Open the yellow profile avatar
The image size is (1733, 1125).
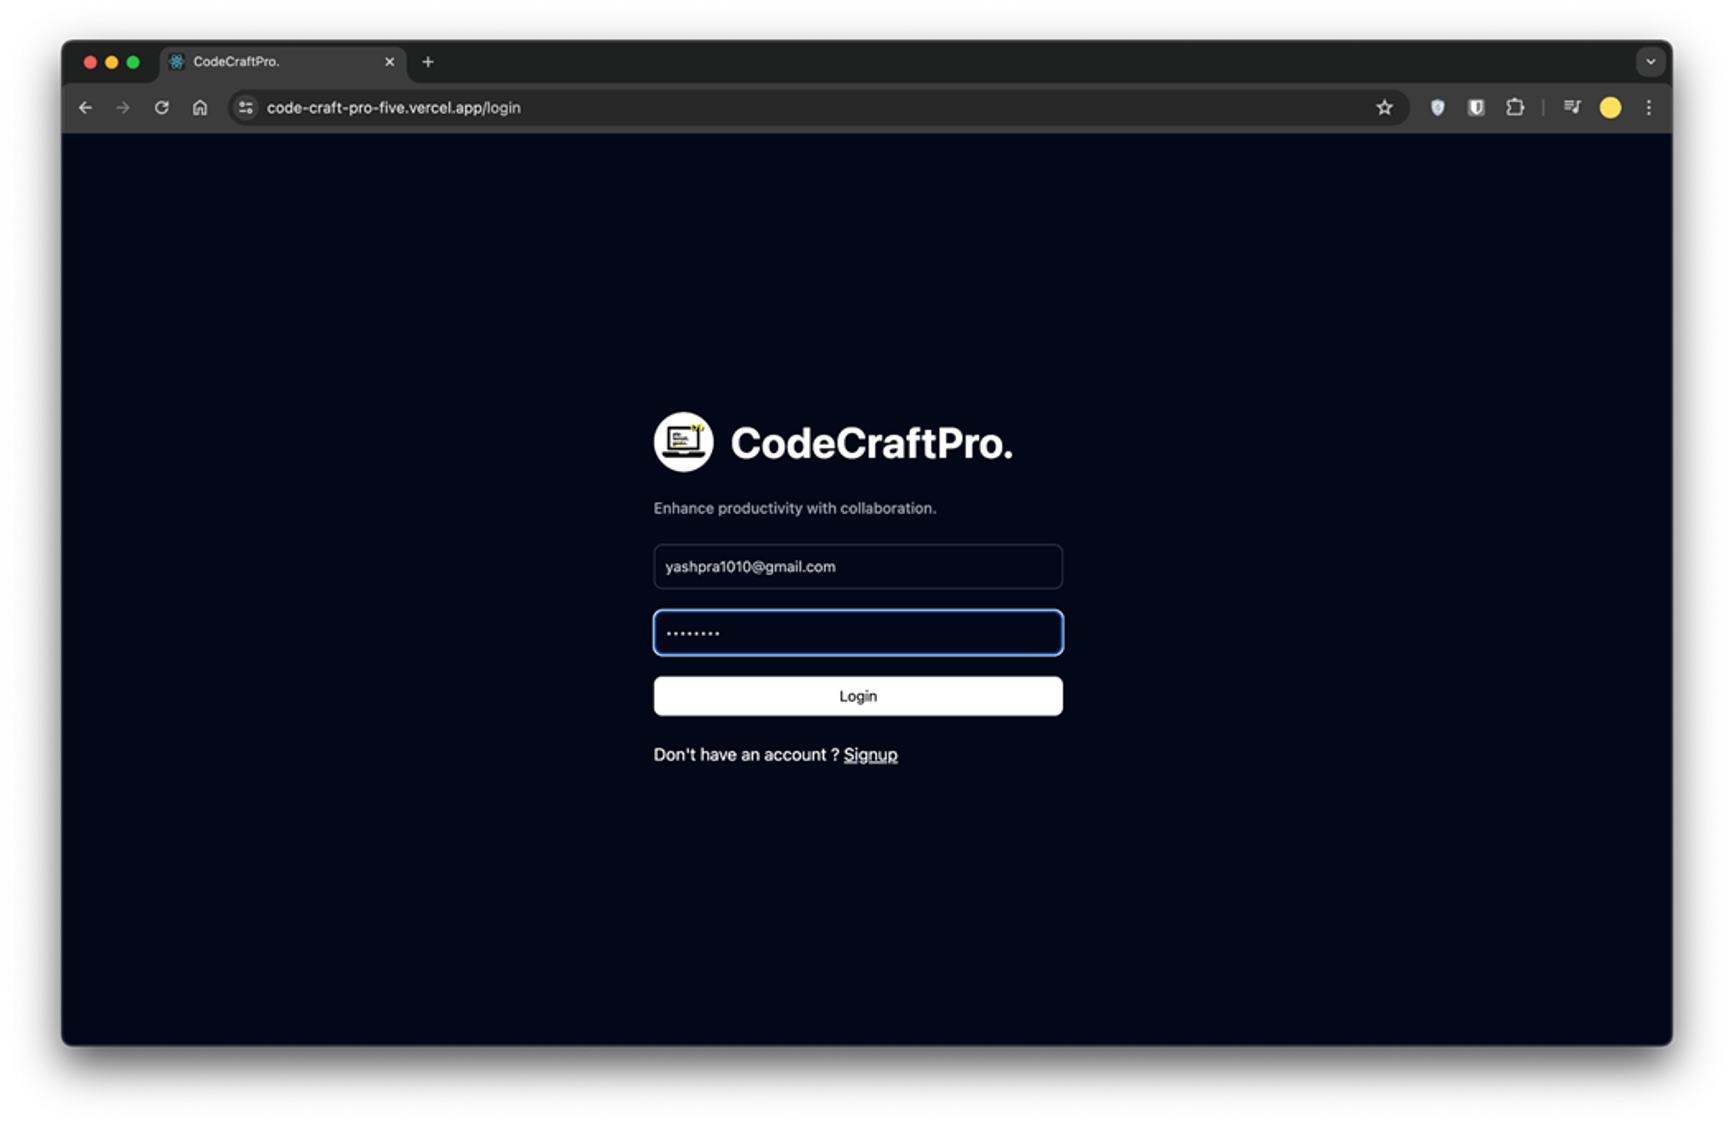(1610, 108)
